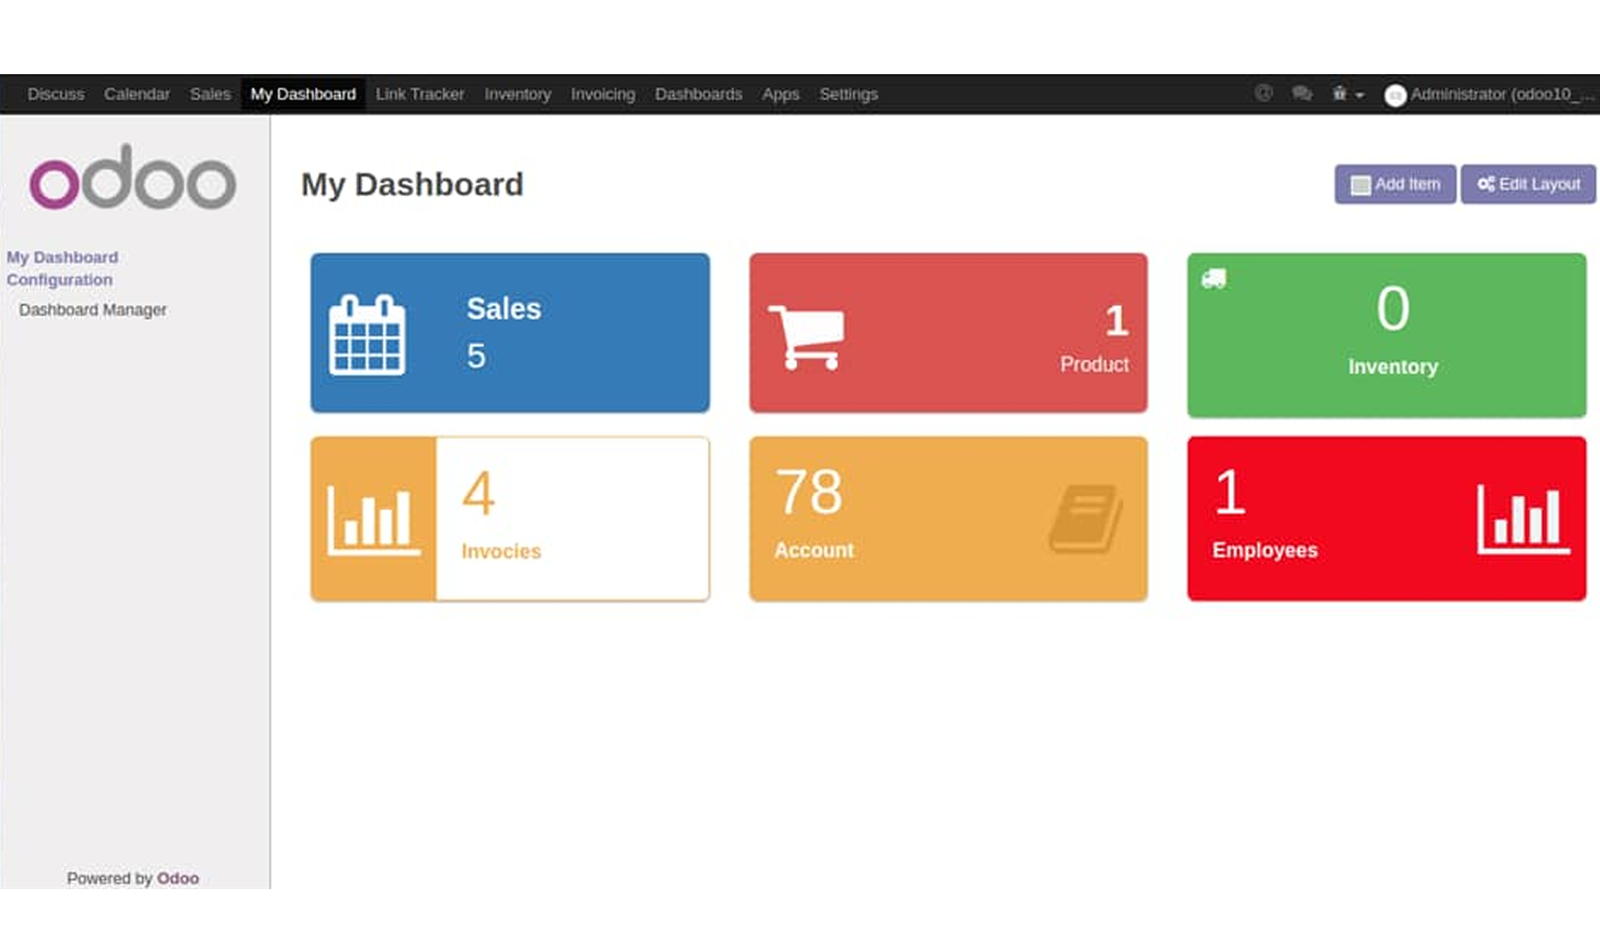Screen dimensions: 1600x947
Task: Click Configuration link in sidebar
Action: 59,280
